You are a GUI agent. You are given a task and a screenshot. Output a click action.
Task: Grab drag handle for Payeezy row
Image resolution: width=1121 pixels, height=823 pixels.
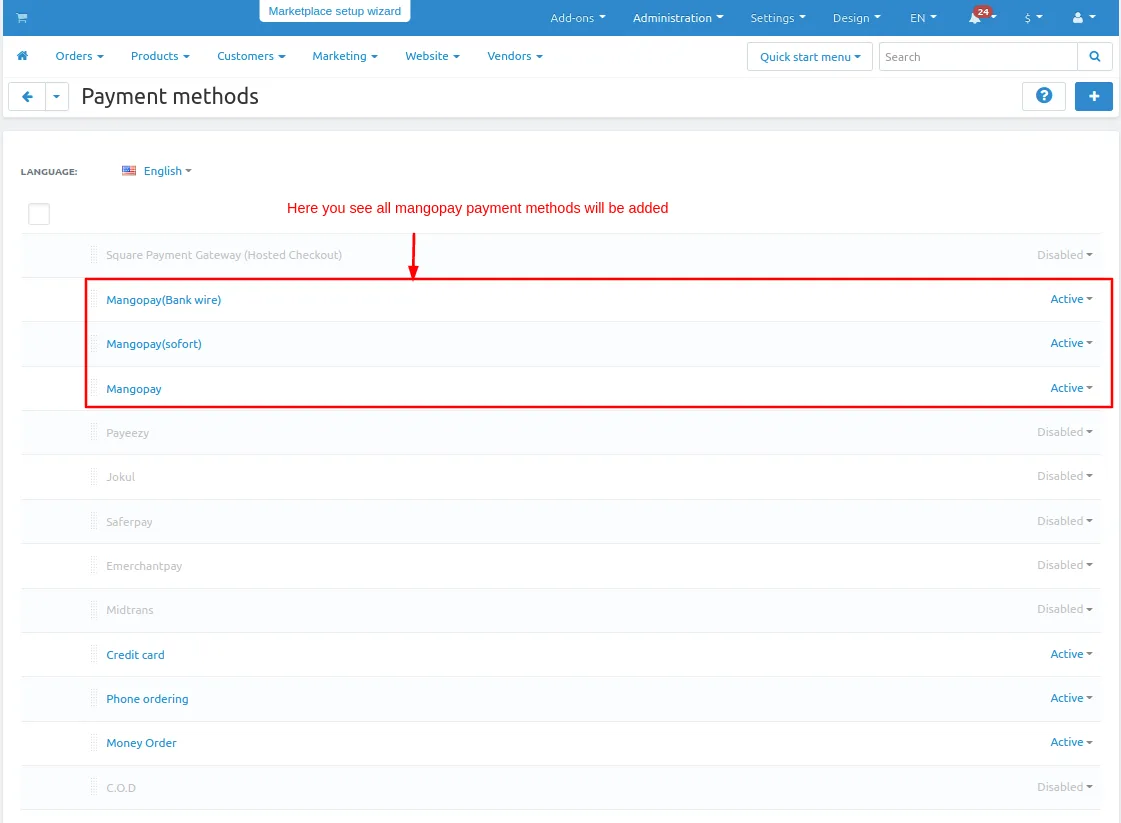(x=94, y=433)
